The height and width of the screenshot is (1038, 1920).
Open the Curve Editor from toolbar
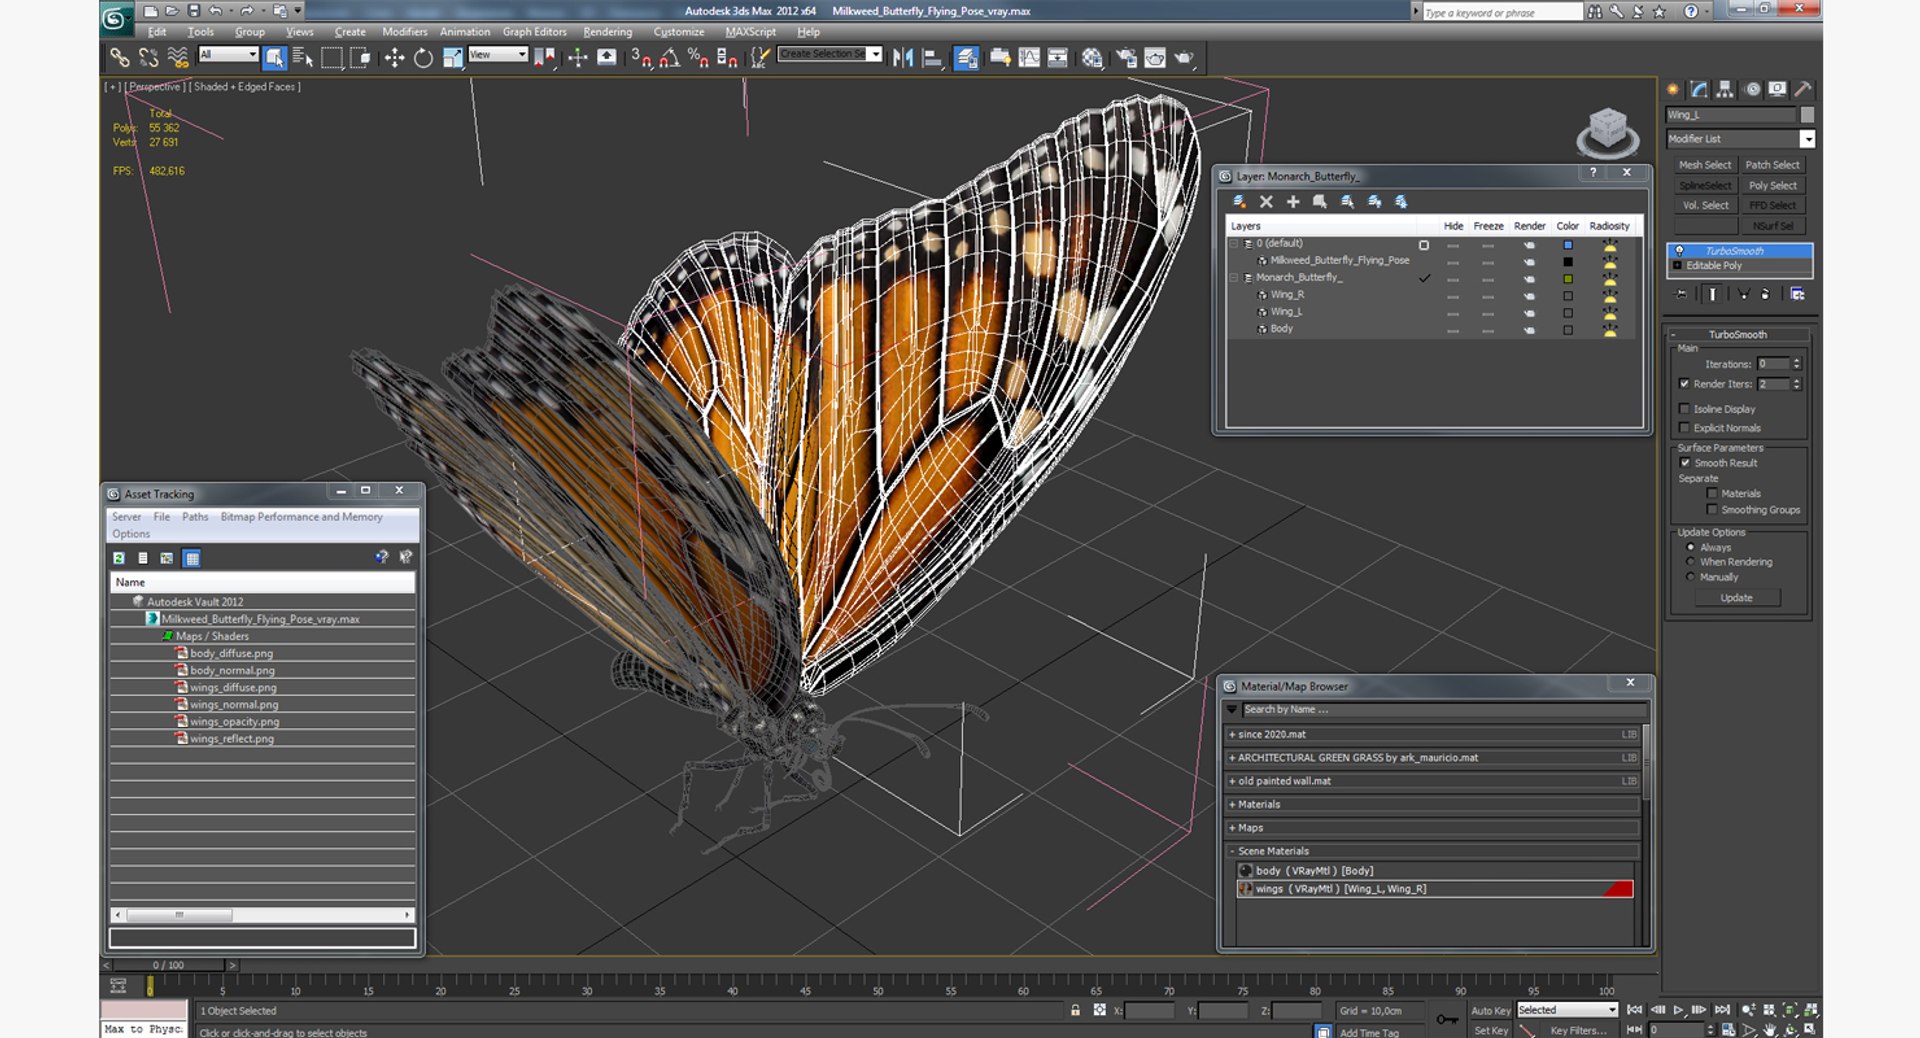1029,58
